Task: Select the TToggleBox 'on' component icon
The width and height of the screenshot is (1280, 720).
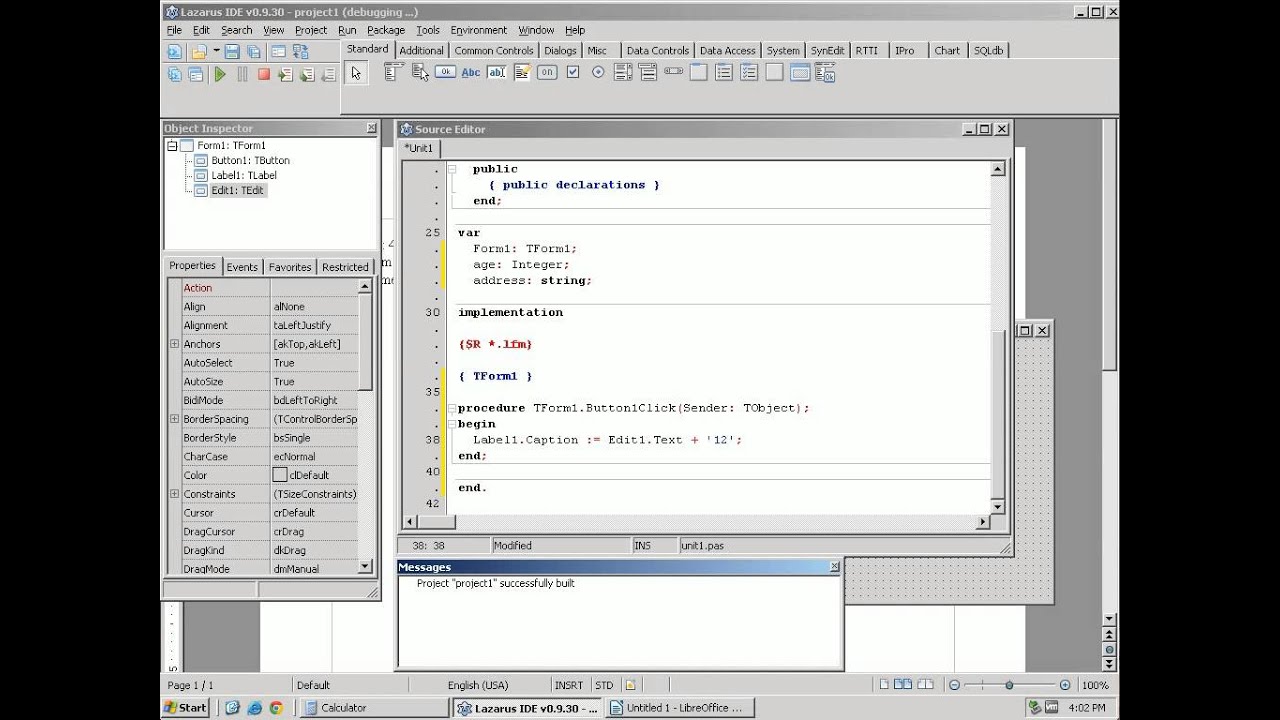Action: pyautogui.click(x=546, y=72)
